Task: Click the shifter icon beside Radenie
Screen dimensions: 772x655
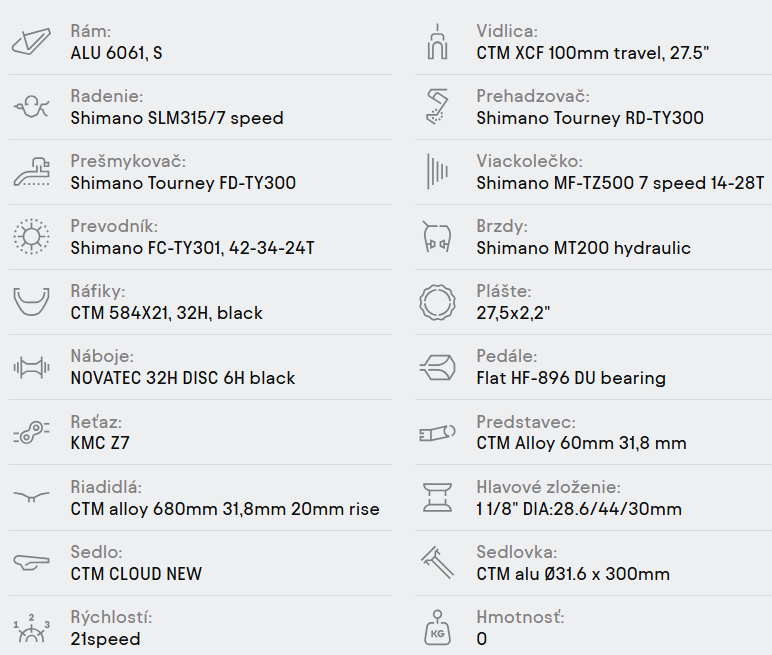Action: pos(32,107)
